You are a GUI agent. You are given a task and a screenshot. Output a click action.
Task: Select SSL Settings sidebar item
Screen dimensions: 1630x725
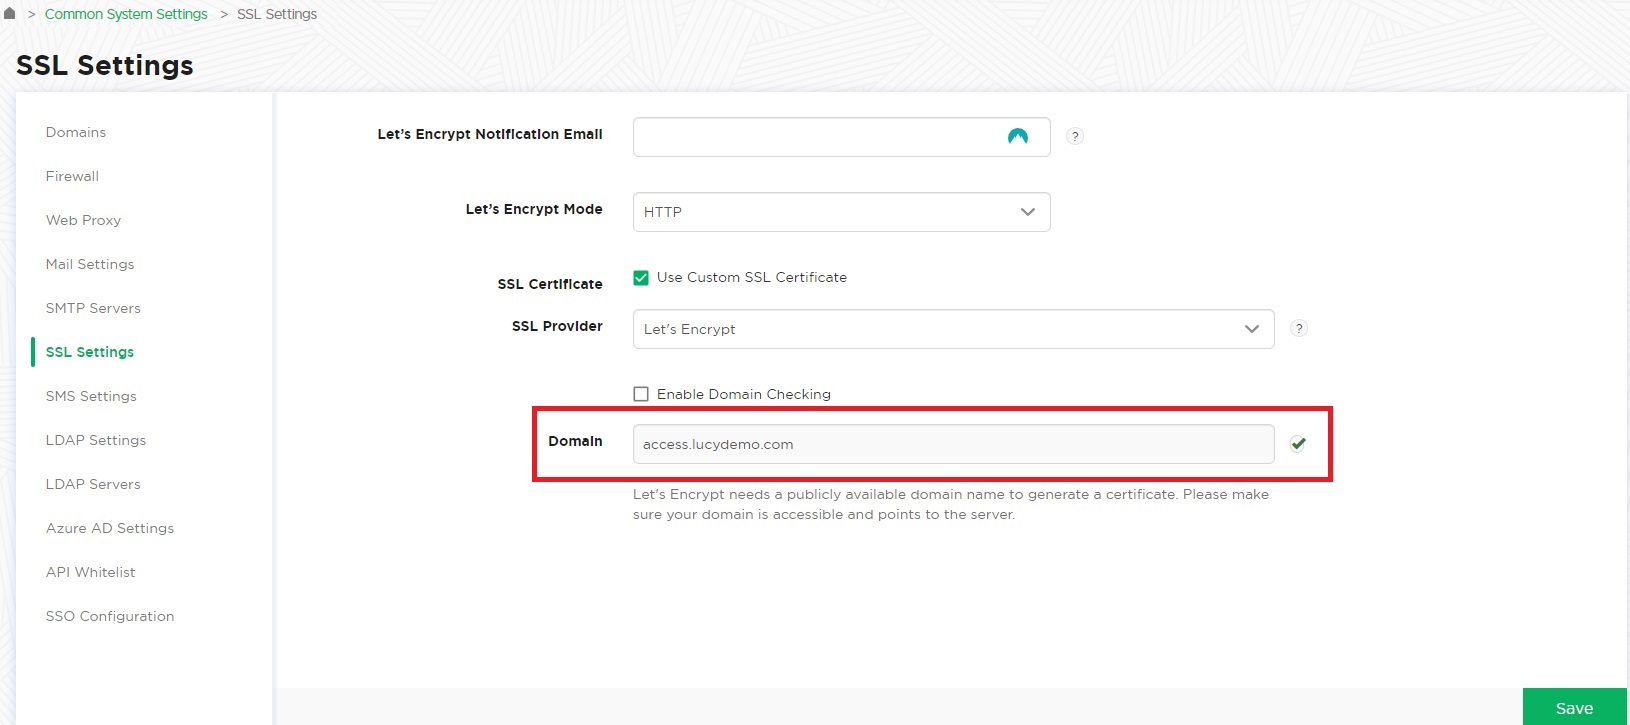coord(90,352)
